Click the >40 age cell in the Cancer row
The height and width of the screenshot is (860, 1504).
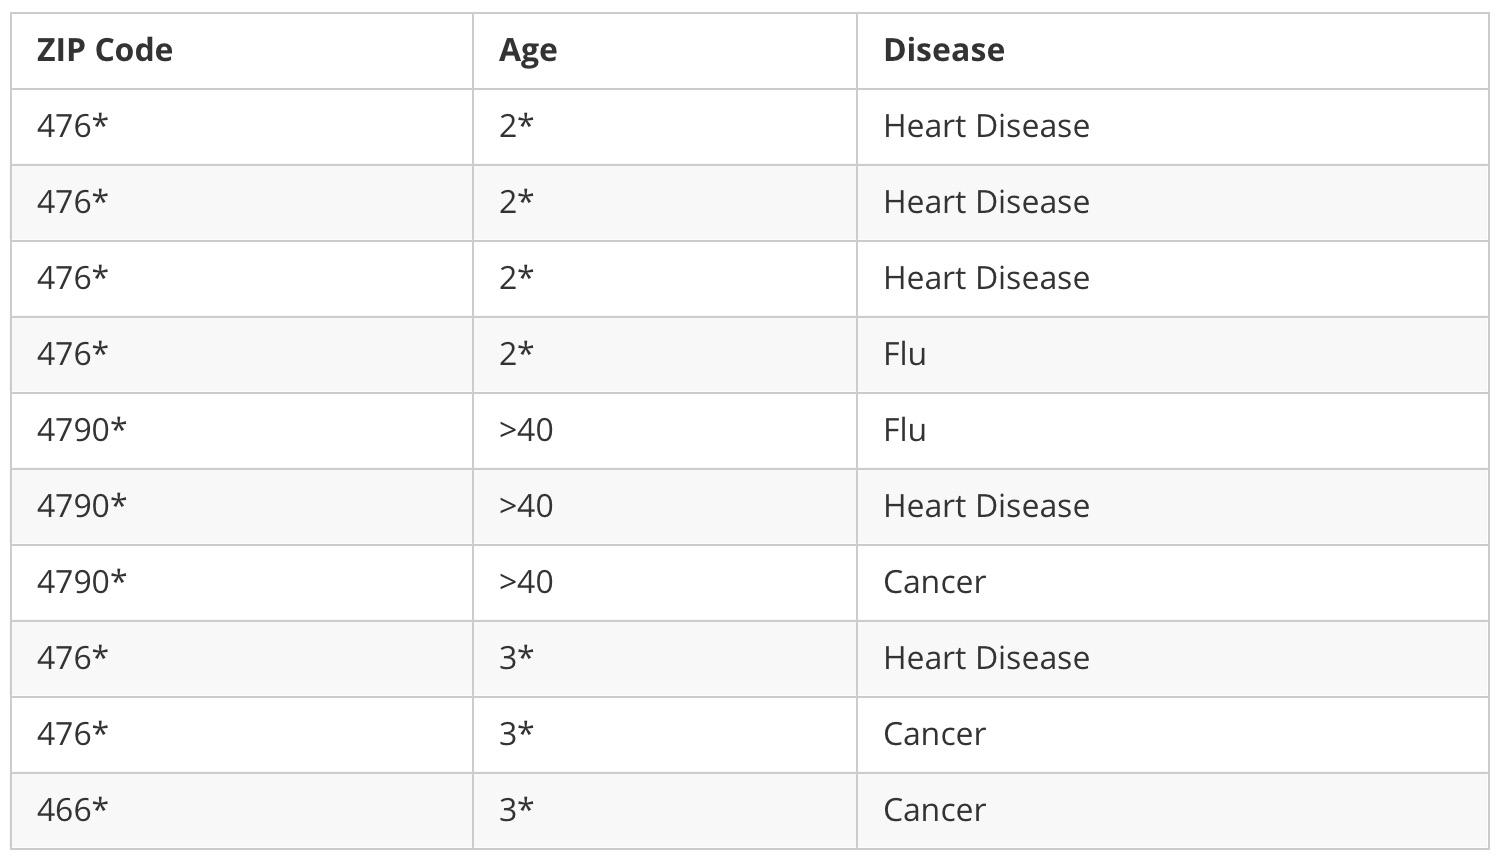[526, 582]
